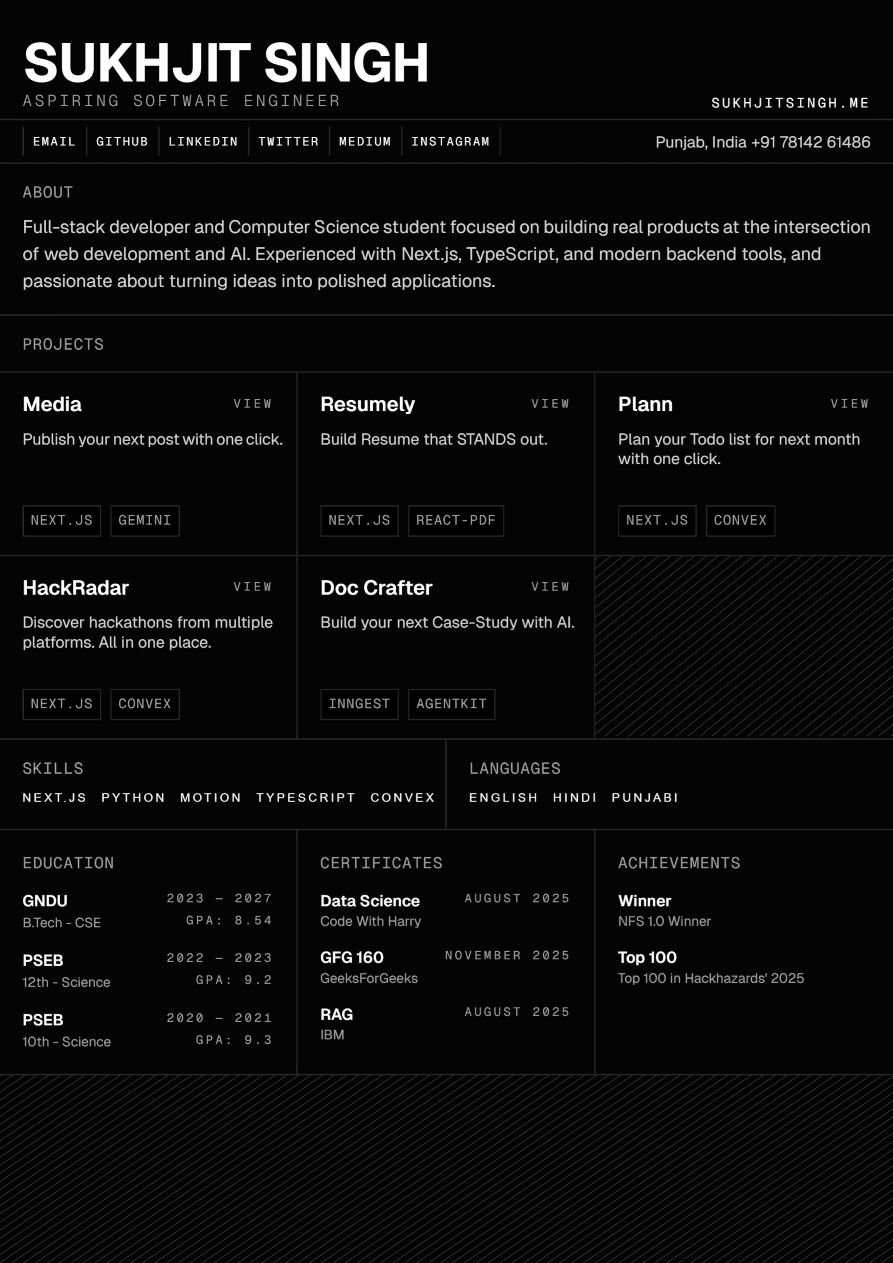Select the REACT-PDF tag under Resumely
This screenshot has width=893, height=1263.
(456, 521)
